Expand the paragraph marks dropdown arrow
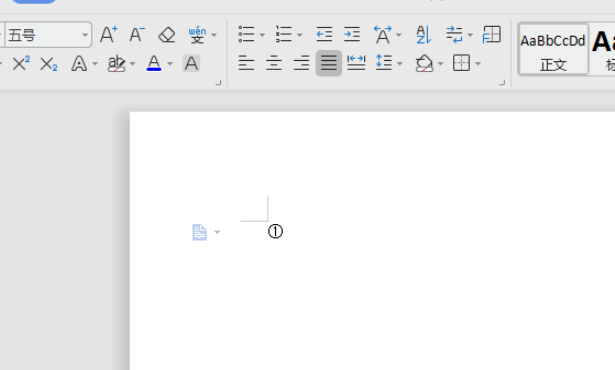615x370 pixels. (470, 35)
